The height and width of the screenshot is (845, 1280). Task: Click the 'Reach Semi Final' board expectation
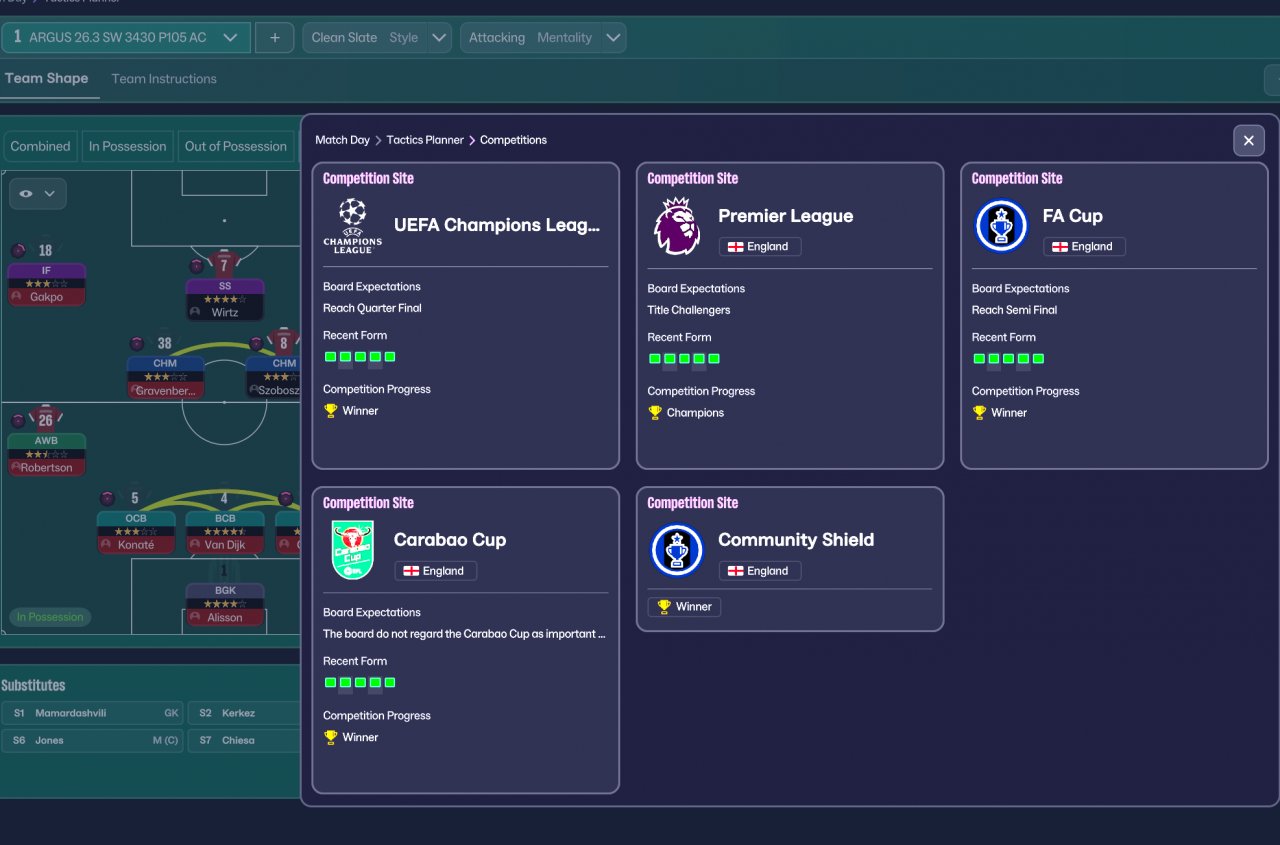[1014, 310]
